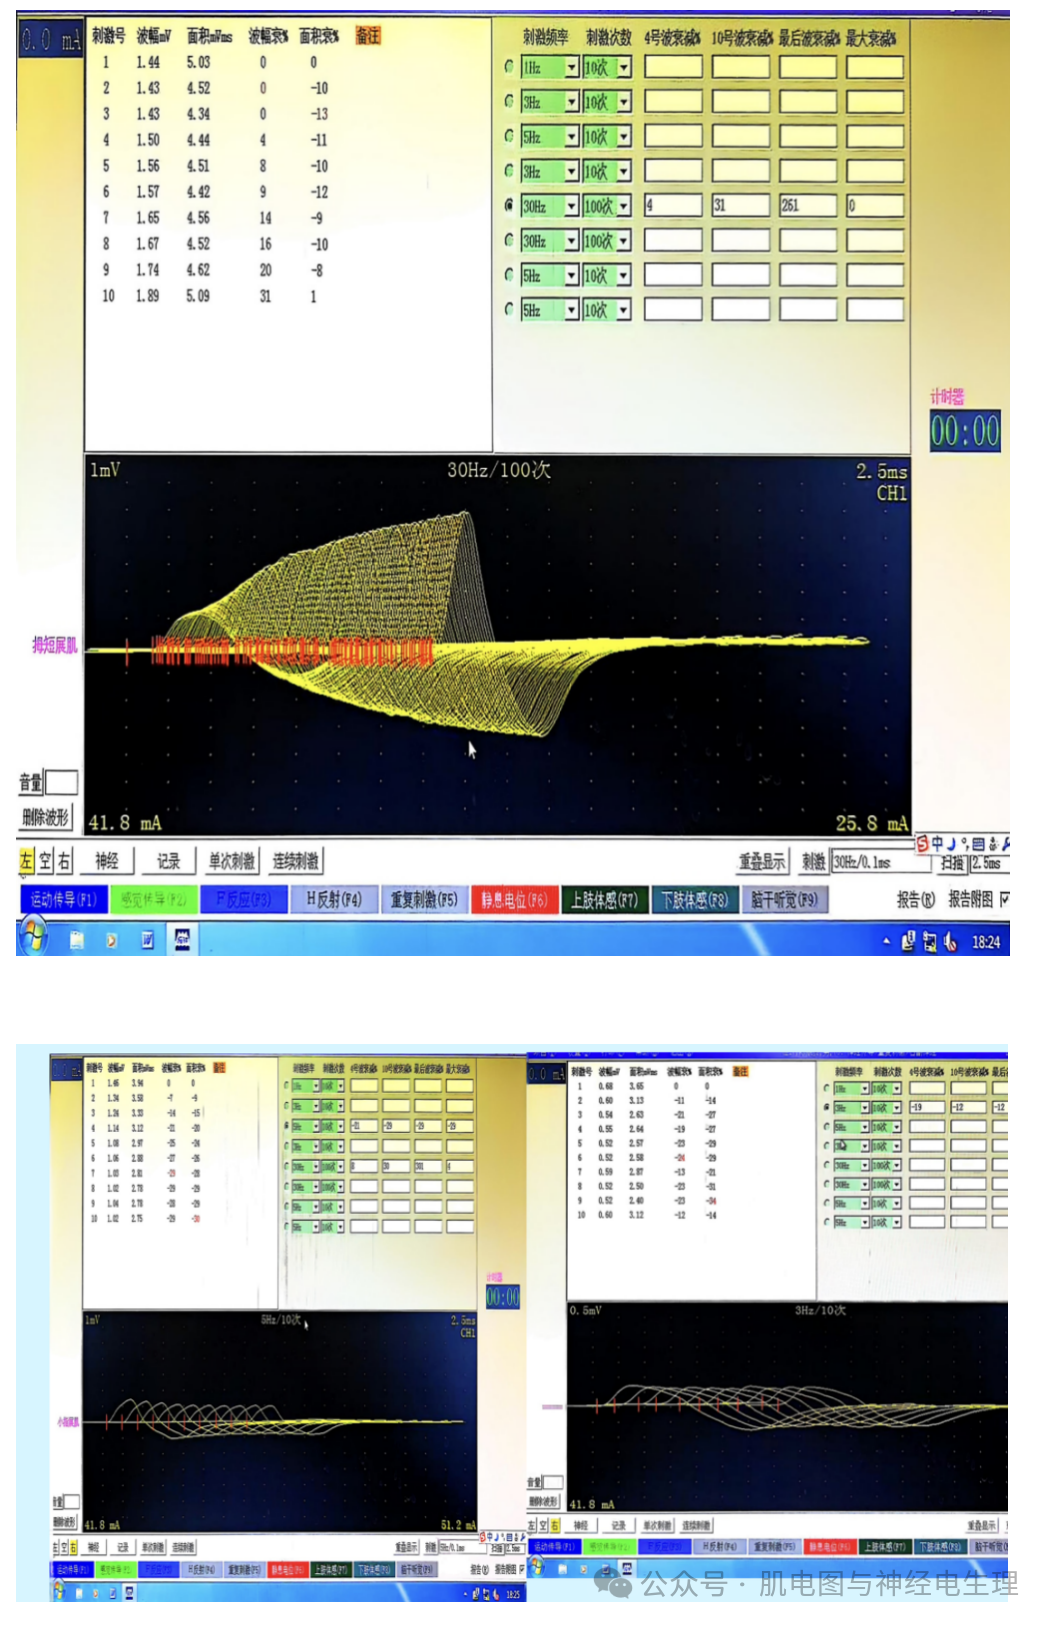Open the media player taskbar icon in top window
This screenshot has width=1052, height=1626.
point(111,940)
